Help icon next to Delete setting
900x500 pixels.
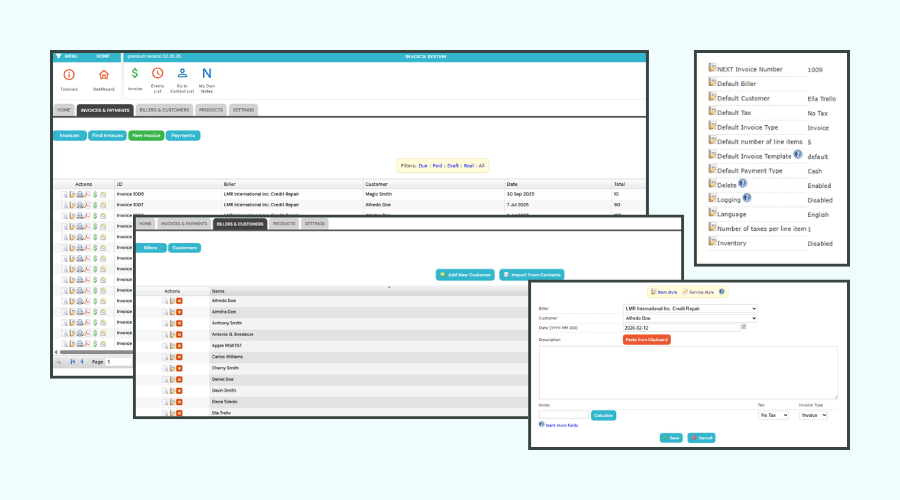pos(743,184)
